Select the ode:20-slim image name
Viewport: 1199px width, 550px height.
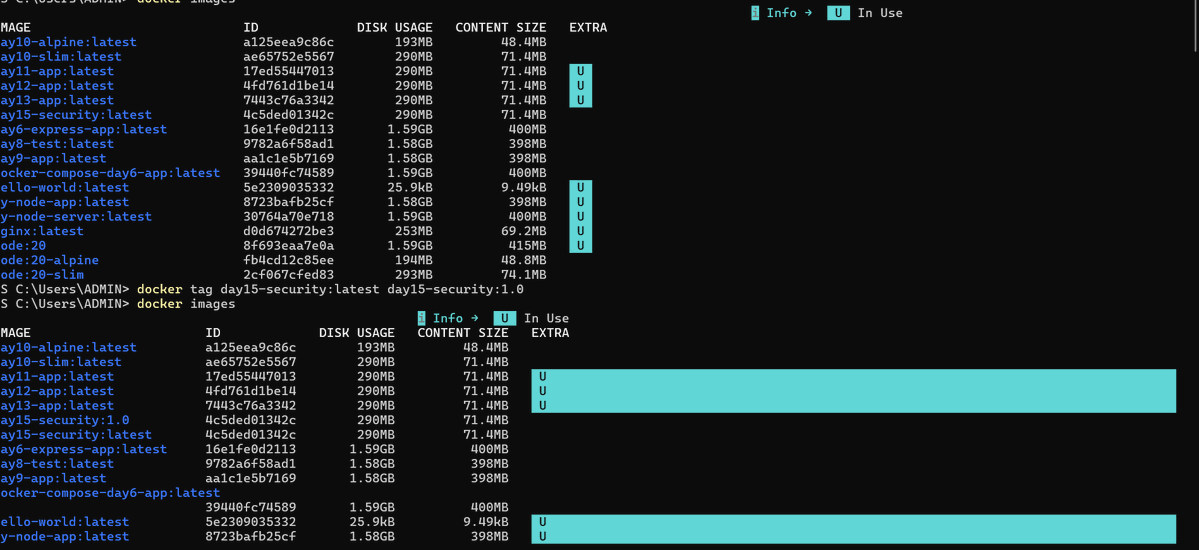pos(42,275)
